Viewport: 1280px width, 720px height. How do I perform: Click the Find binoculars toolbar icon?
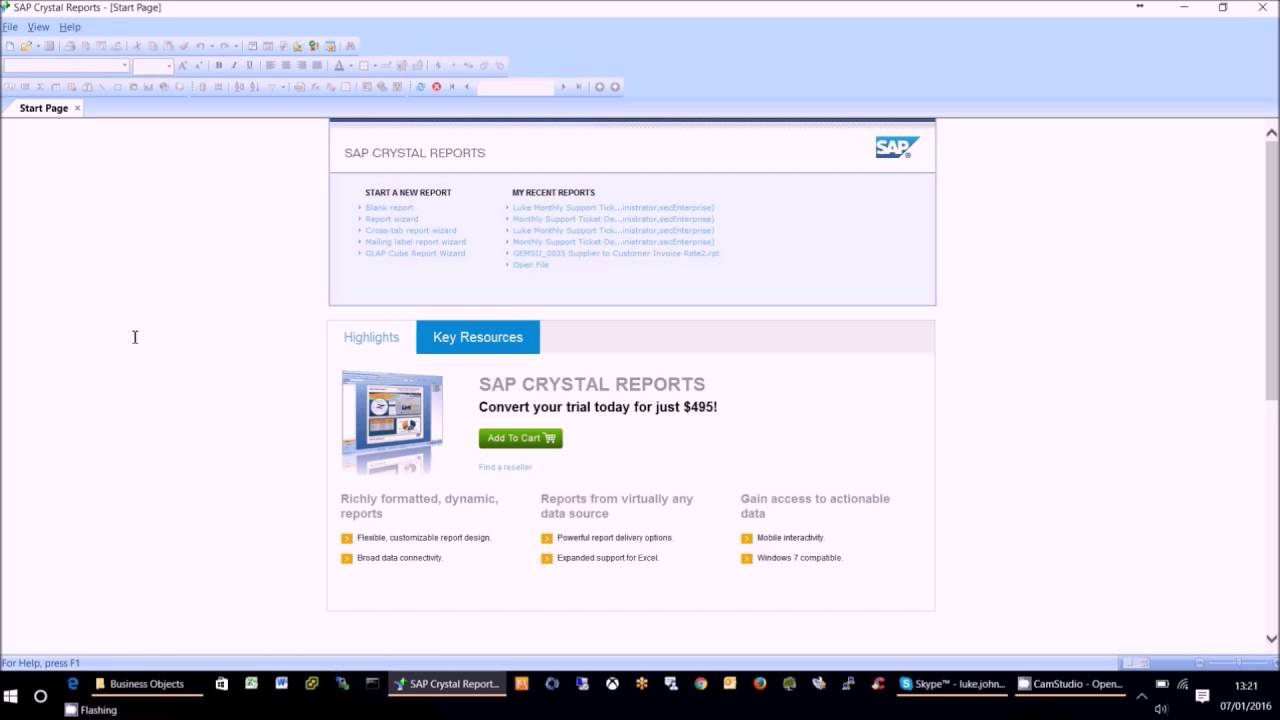[350, 46]
